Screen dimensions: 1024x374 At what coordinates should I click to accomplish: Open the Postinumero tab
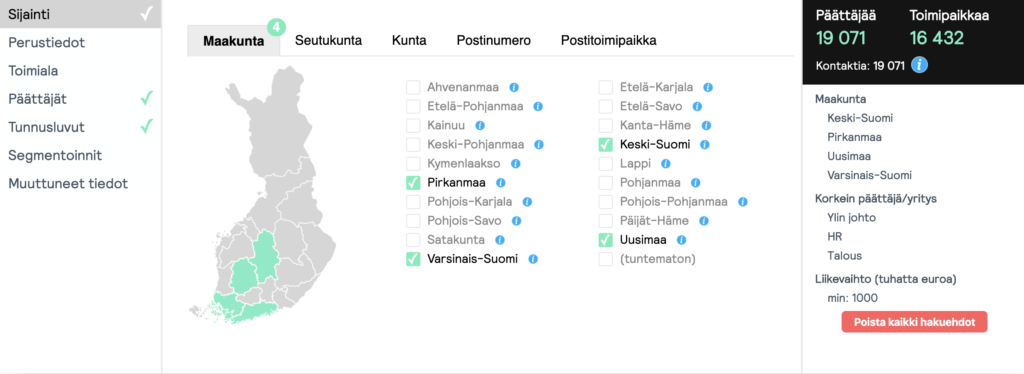[494, 40]
